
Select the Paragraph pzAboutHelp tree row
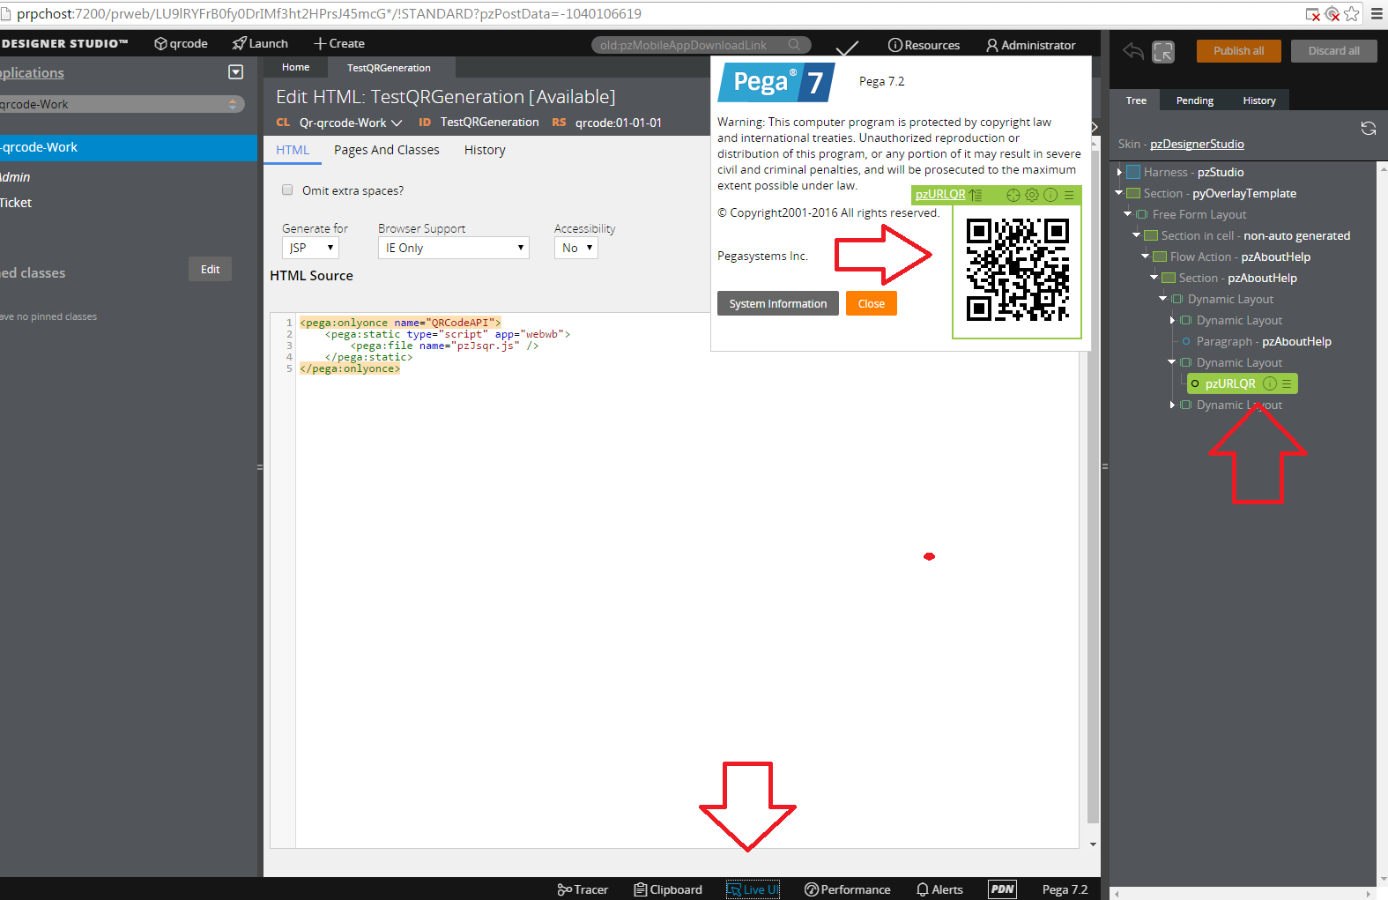tap(1264, 342)
